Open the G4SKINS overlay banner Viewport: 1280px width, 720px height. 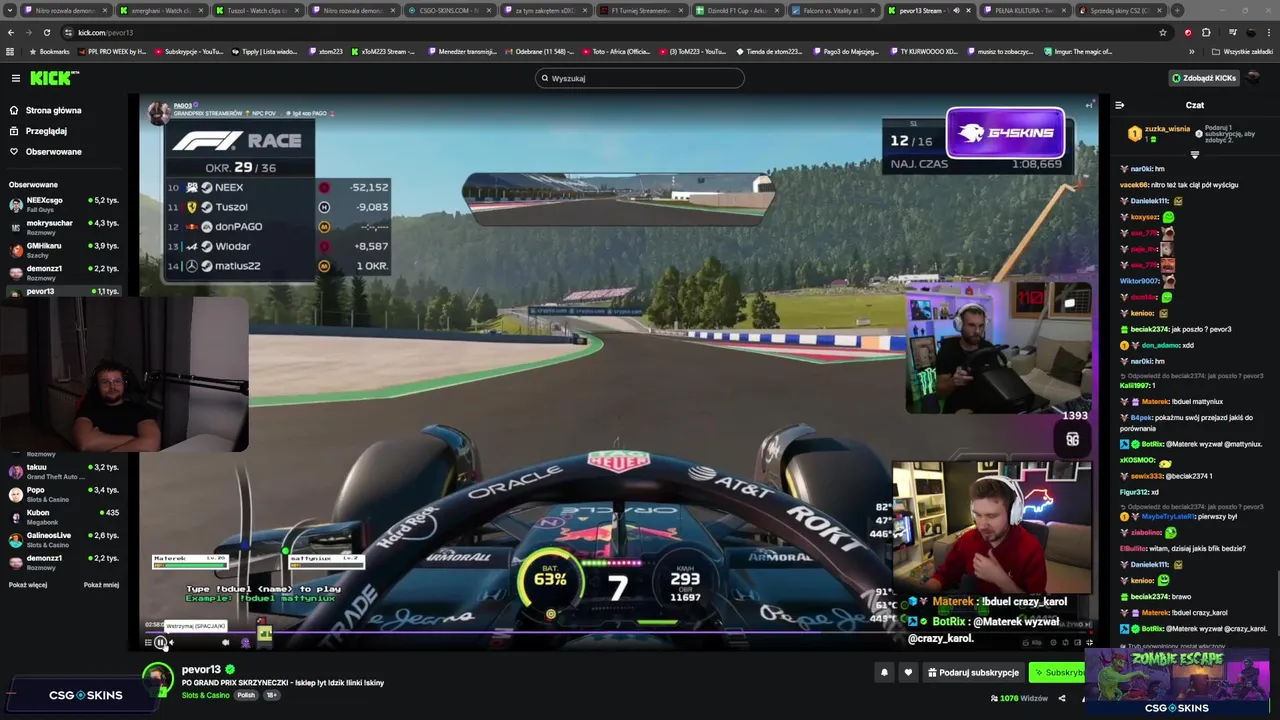tap(1005, 133)
